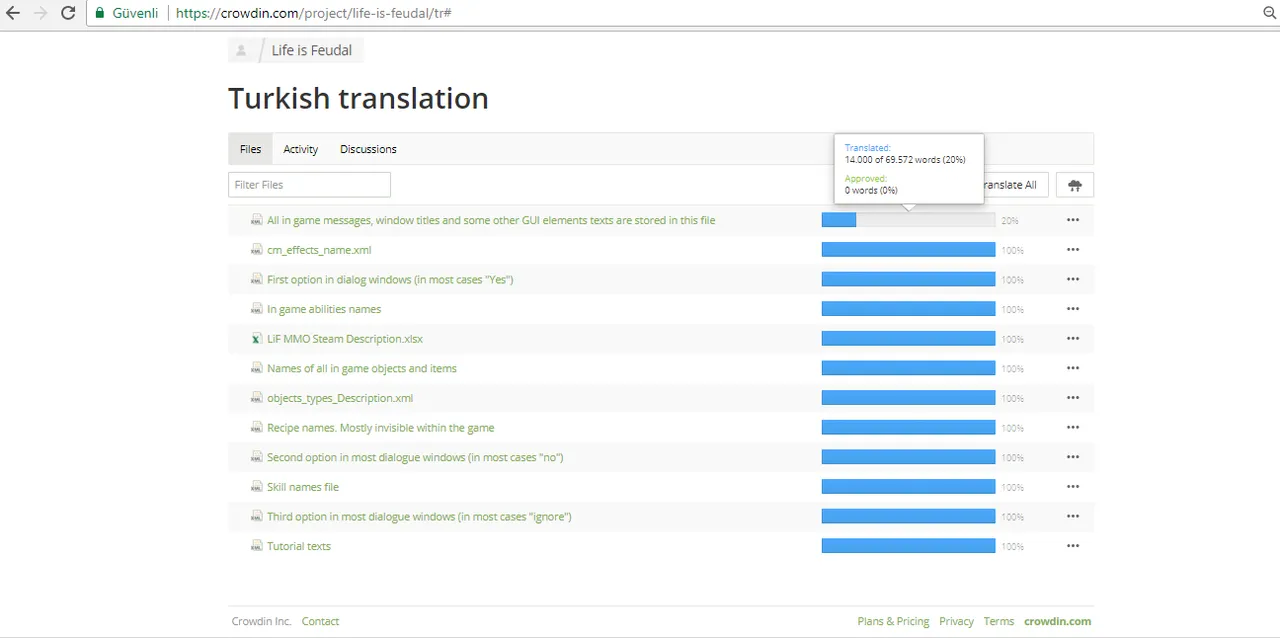This screenshot has height=638, width=1280.
Task: Open objects_types_Description.xml file
Action: (x=340, y=398)
